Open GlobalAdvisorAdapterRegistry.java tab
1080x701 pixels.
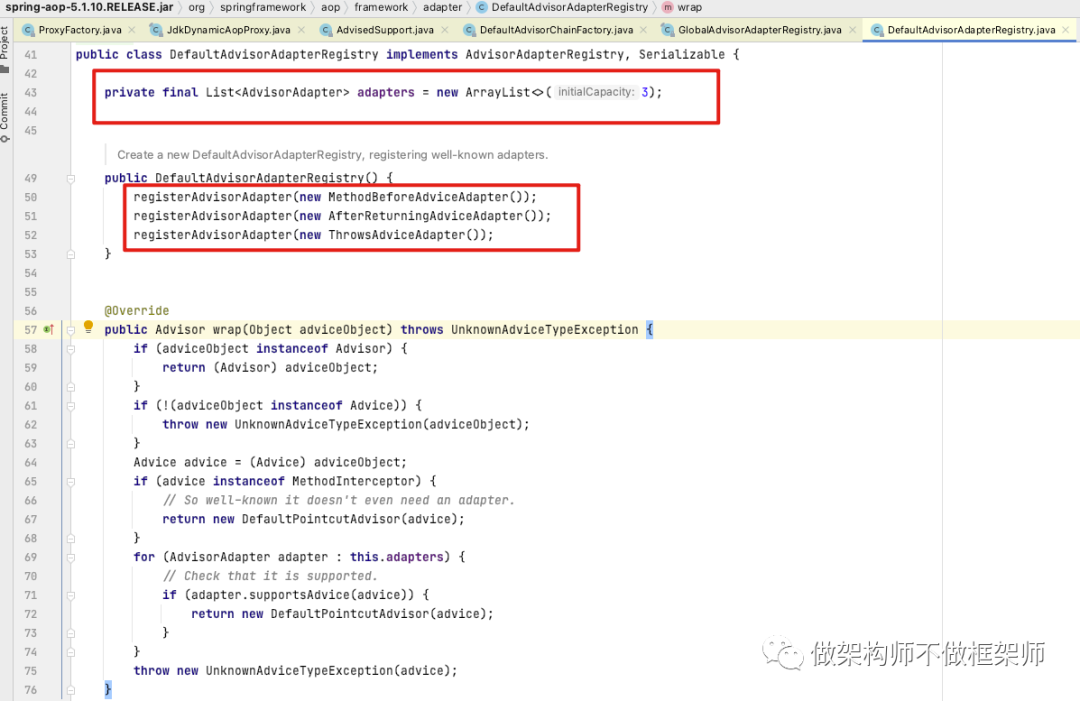point(760,30)
